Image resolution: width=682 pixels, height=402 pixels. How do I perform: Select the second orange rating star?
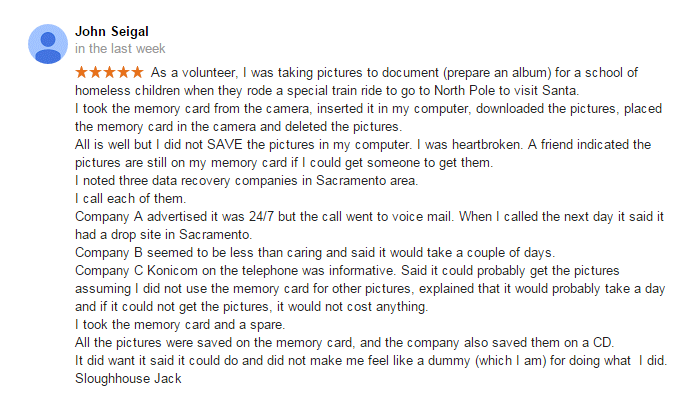[x=95, y=72]
